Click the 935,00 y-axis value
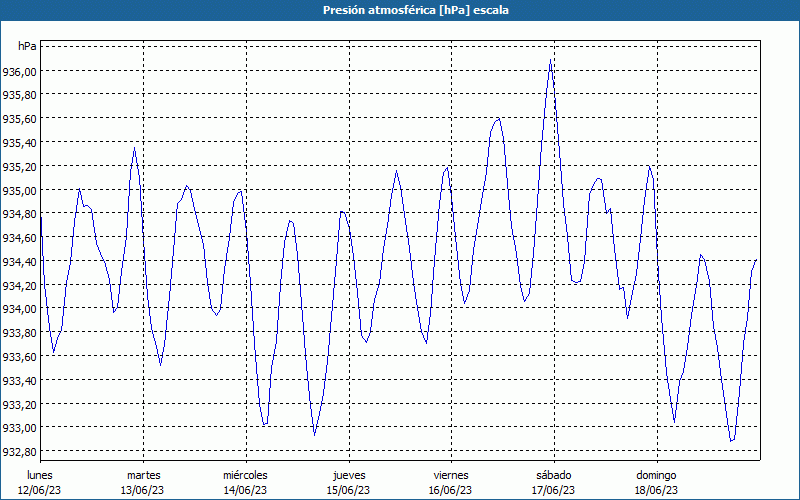The height and width of the screenshot is (500, 800). (x=19, y=191)
